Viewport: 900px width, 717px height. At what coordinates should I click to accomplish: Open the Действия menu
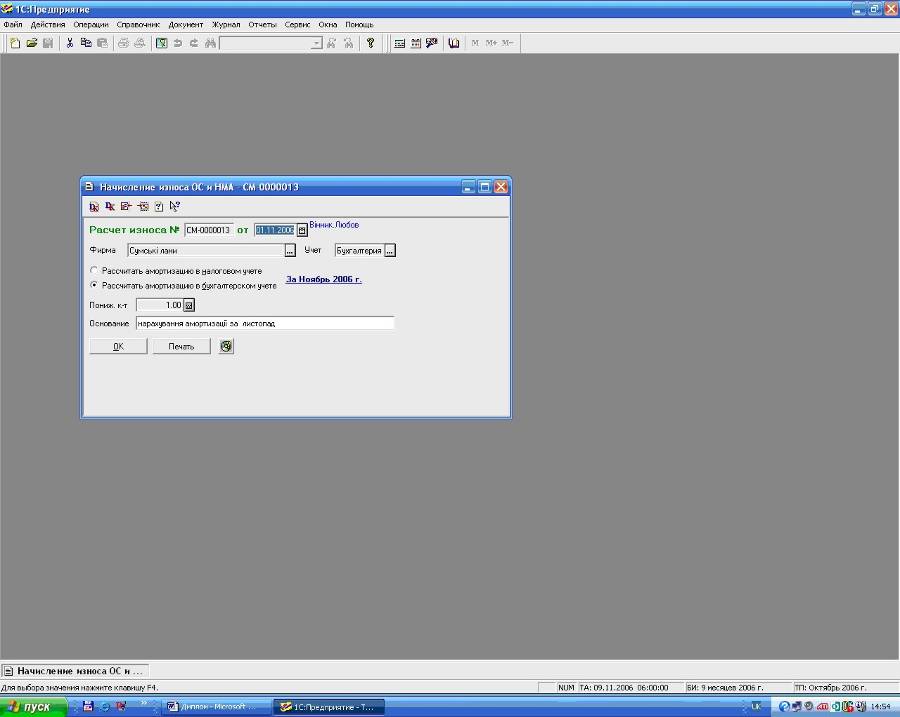48,25
